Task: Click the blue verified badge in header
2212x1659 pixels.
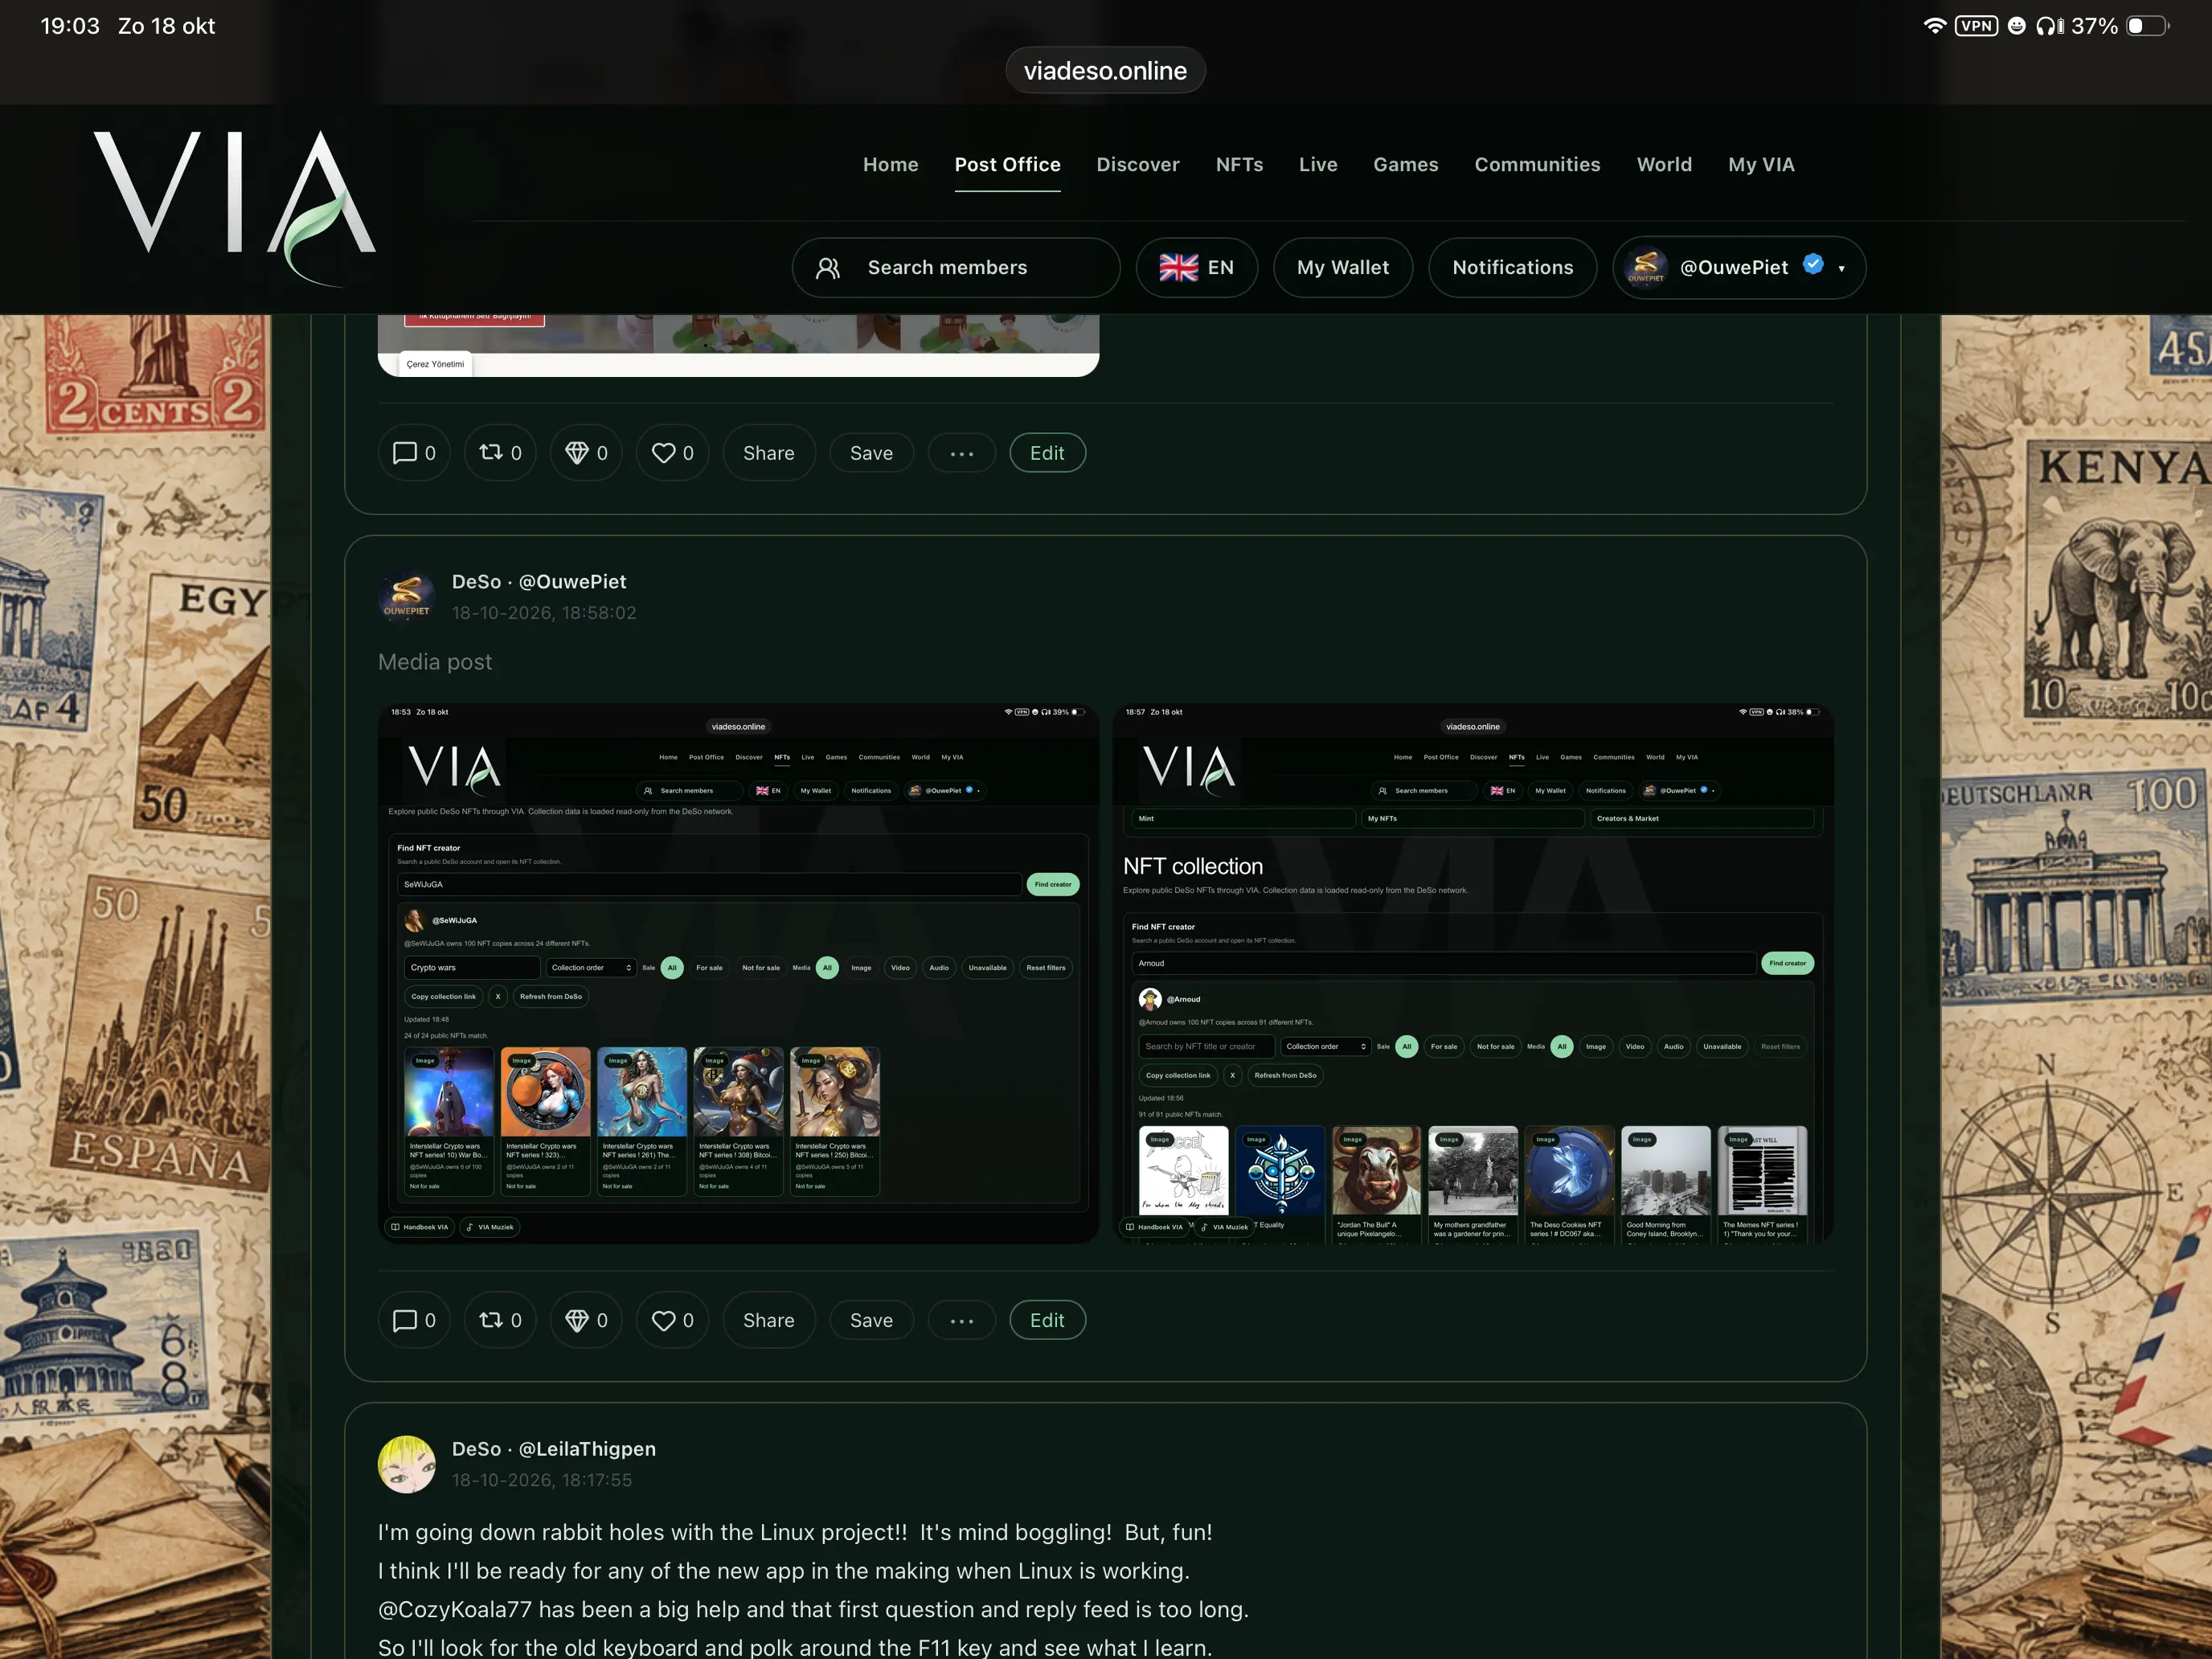Action: pyautogui.click(x=1812, y=264)
